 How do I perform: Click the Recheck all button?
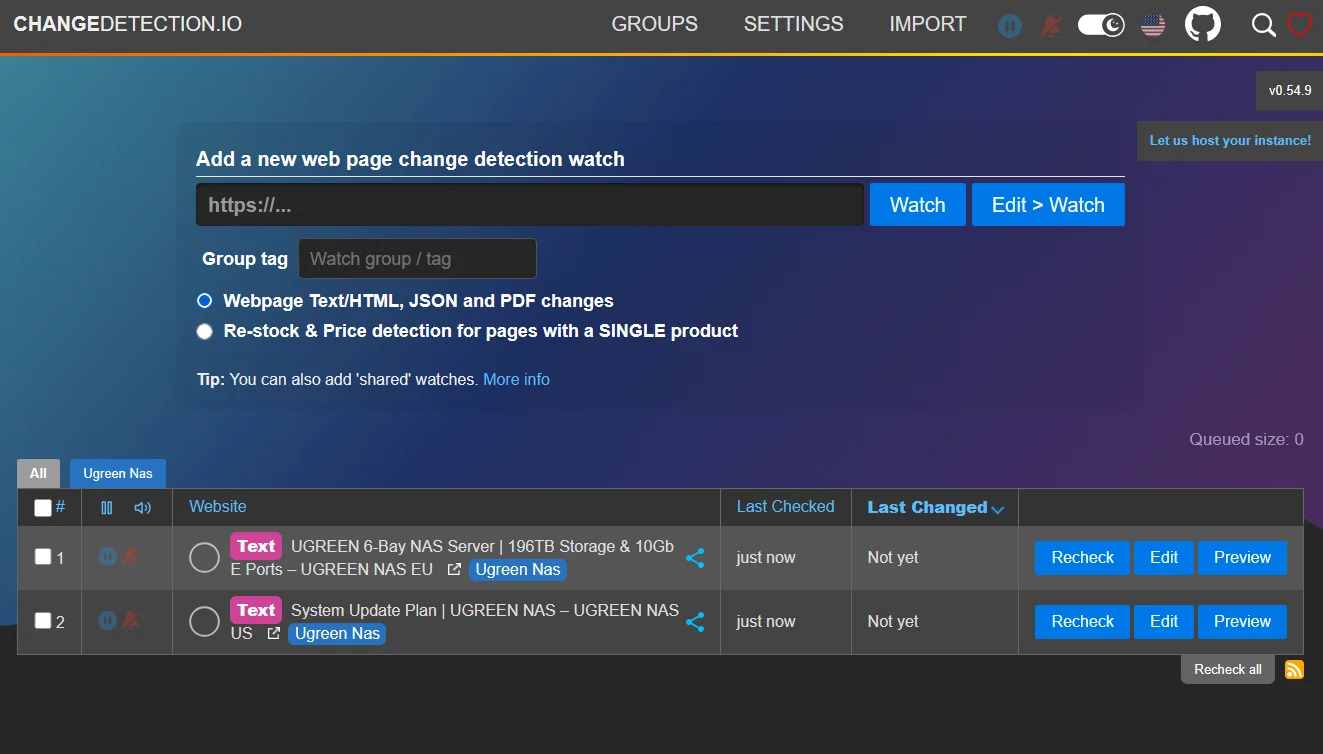1228,670
